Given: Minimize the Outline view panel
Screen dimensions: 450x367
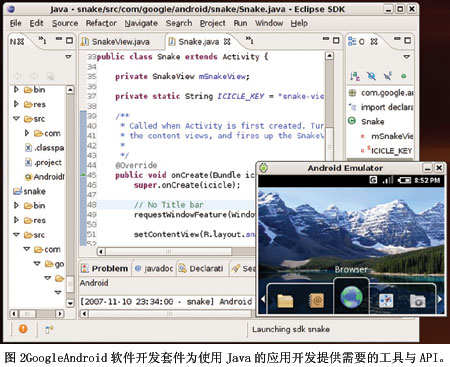Looking at the screenshot, I should 397,39.
